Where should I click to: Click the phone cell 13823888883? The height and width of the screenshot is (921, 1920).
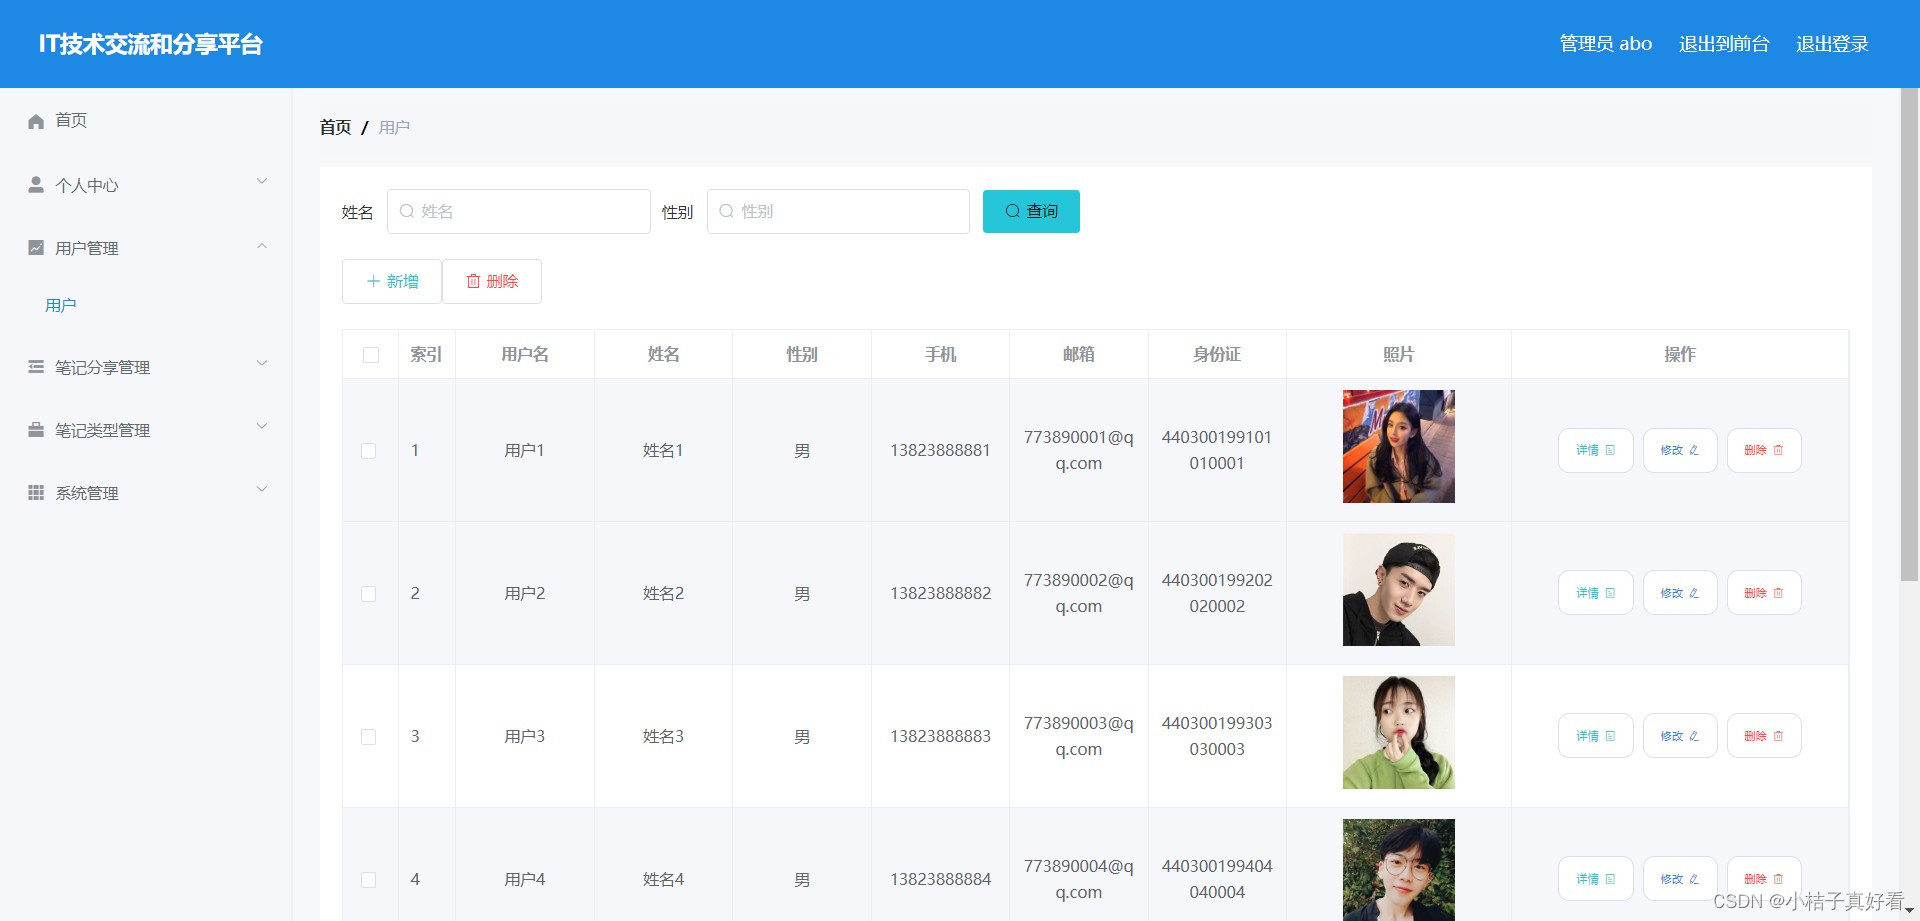940,737
